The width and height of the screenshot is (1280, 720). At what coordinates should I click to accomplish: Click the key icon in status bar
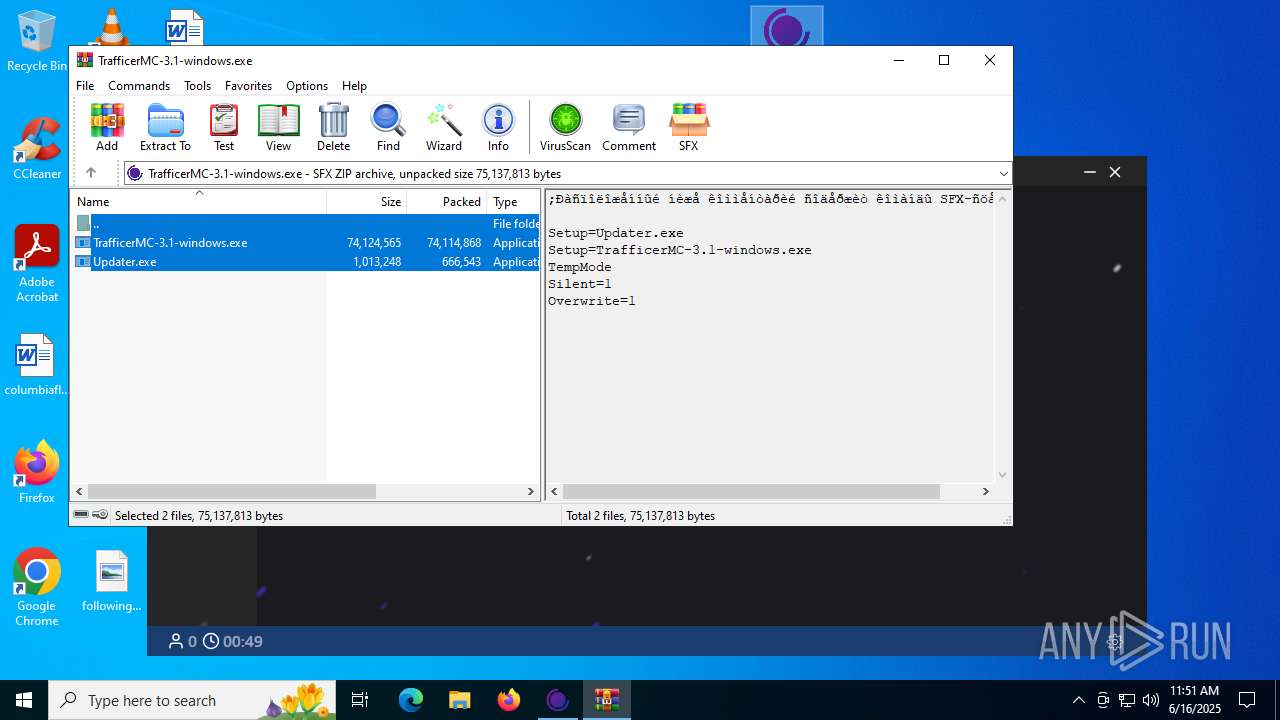(100, 515)
